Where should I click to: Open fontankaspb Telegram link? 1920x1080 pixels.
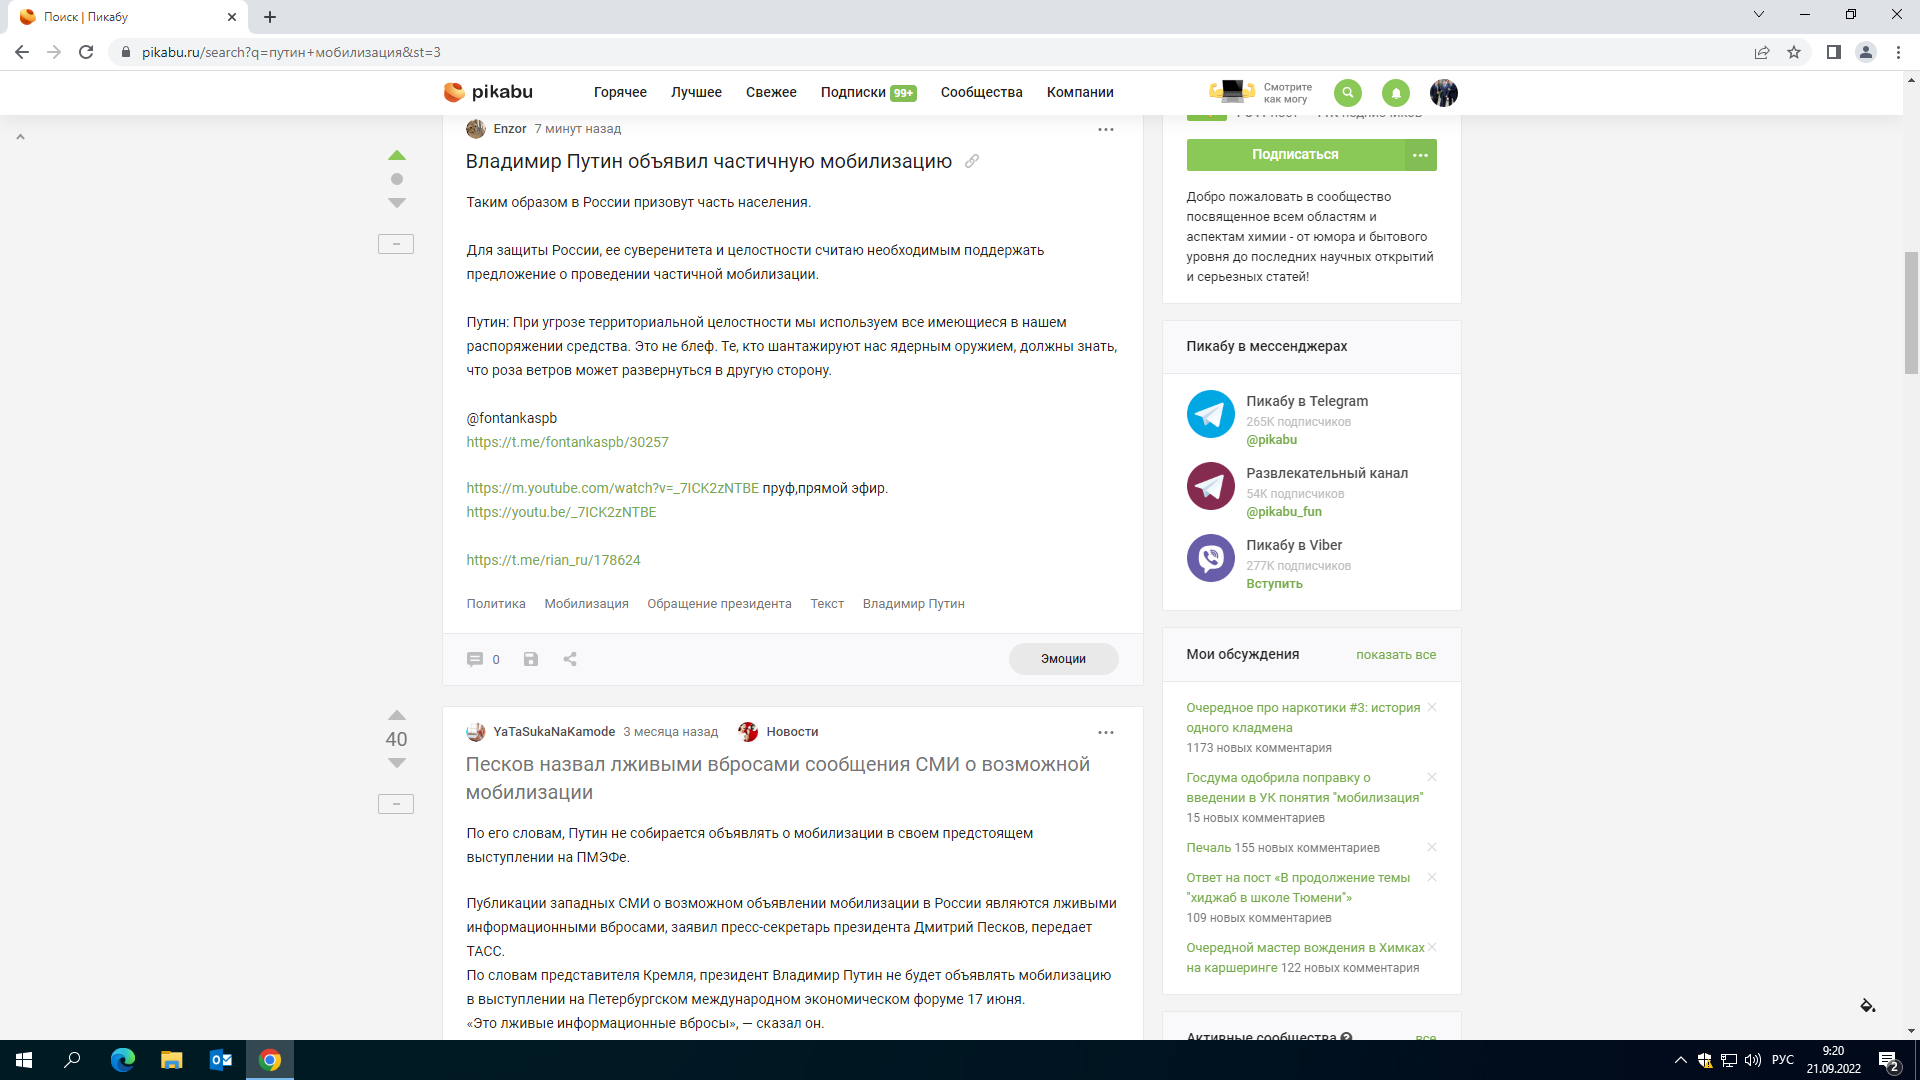[x=567, y=442]
